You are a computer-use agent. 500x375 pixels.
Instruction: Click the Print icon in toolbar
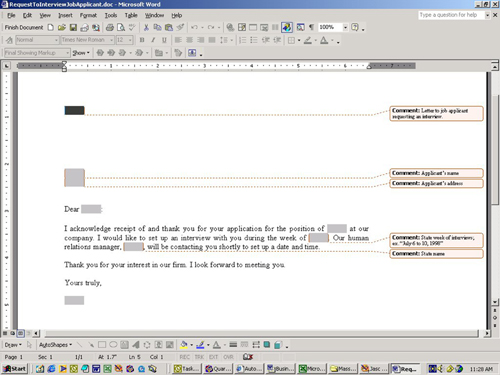(110, 27)
